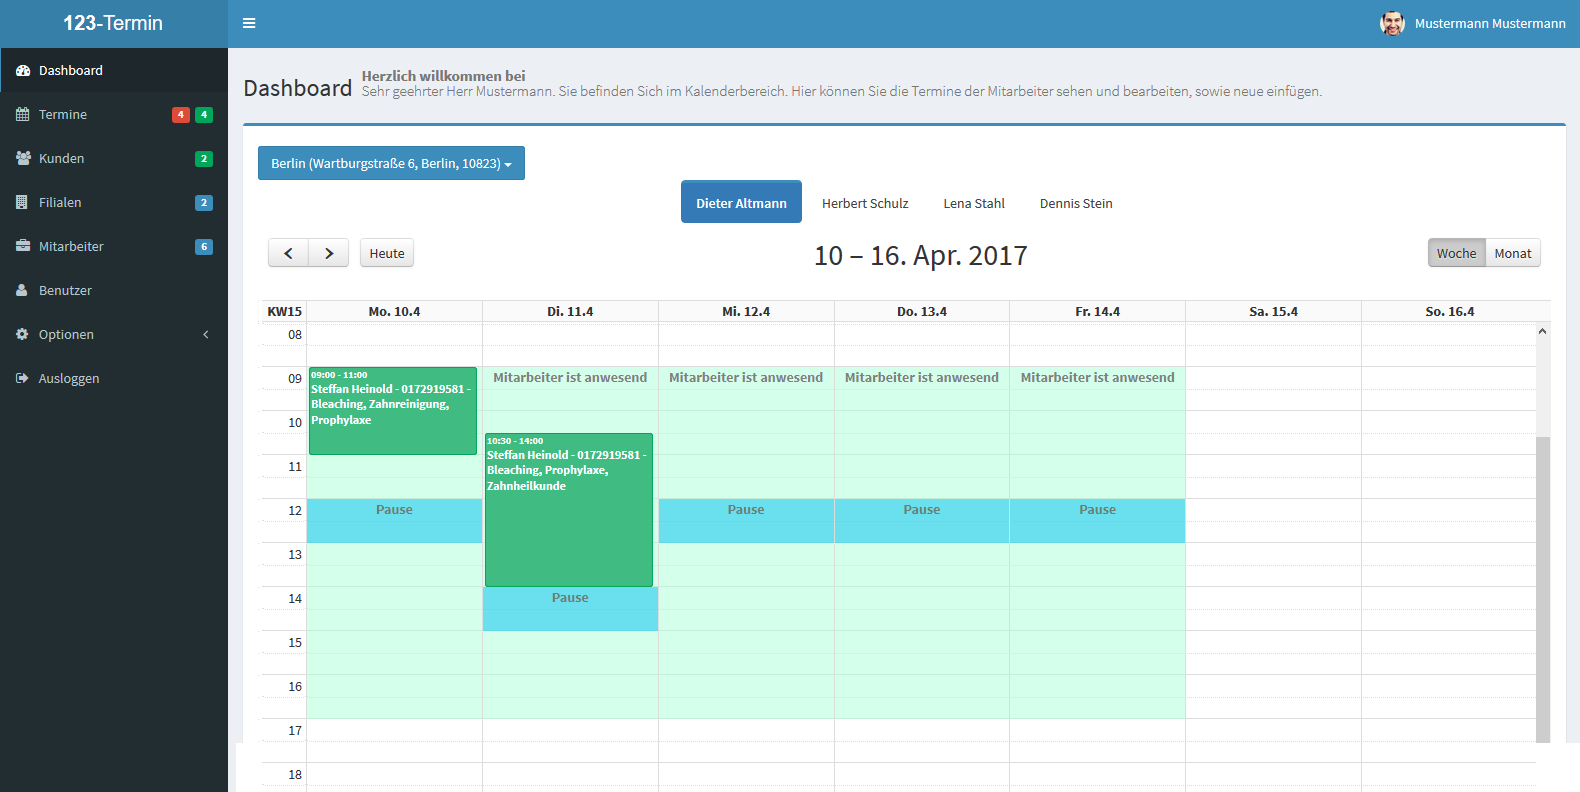
Task: Click the Benutzer person icon in sidebar
Action: [x=23, y=291]
